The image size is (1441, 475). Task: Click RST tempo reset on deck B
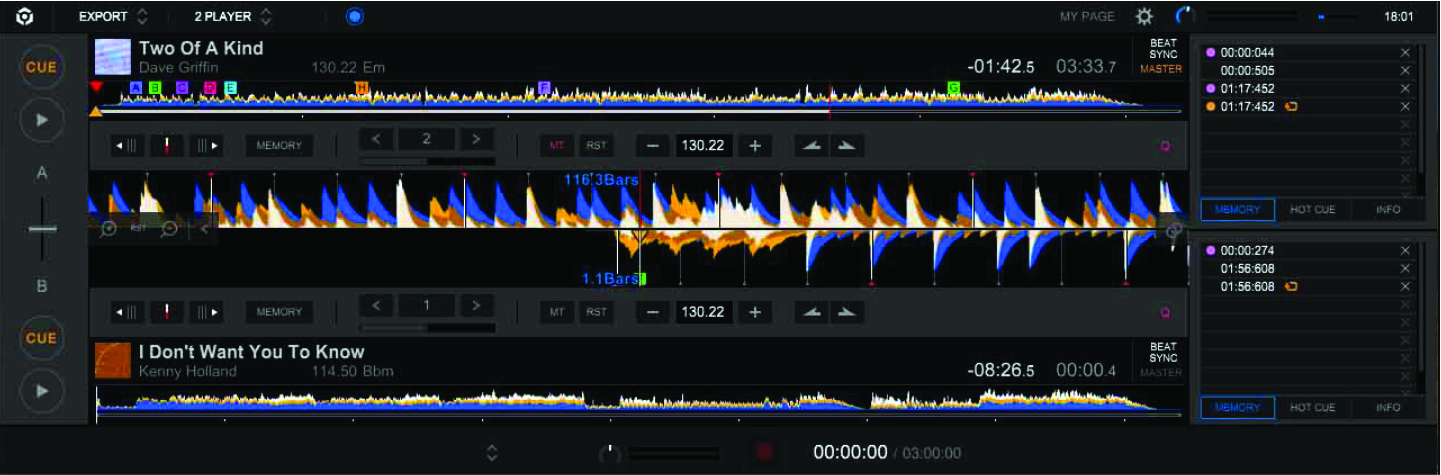[x=596, y=312]
